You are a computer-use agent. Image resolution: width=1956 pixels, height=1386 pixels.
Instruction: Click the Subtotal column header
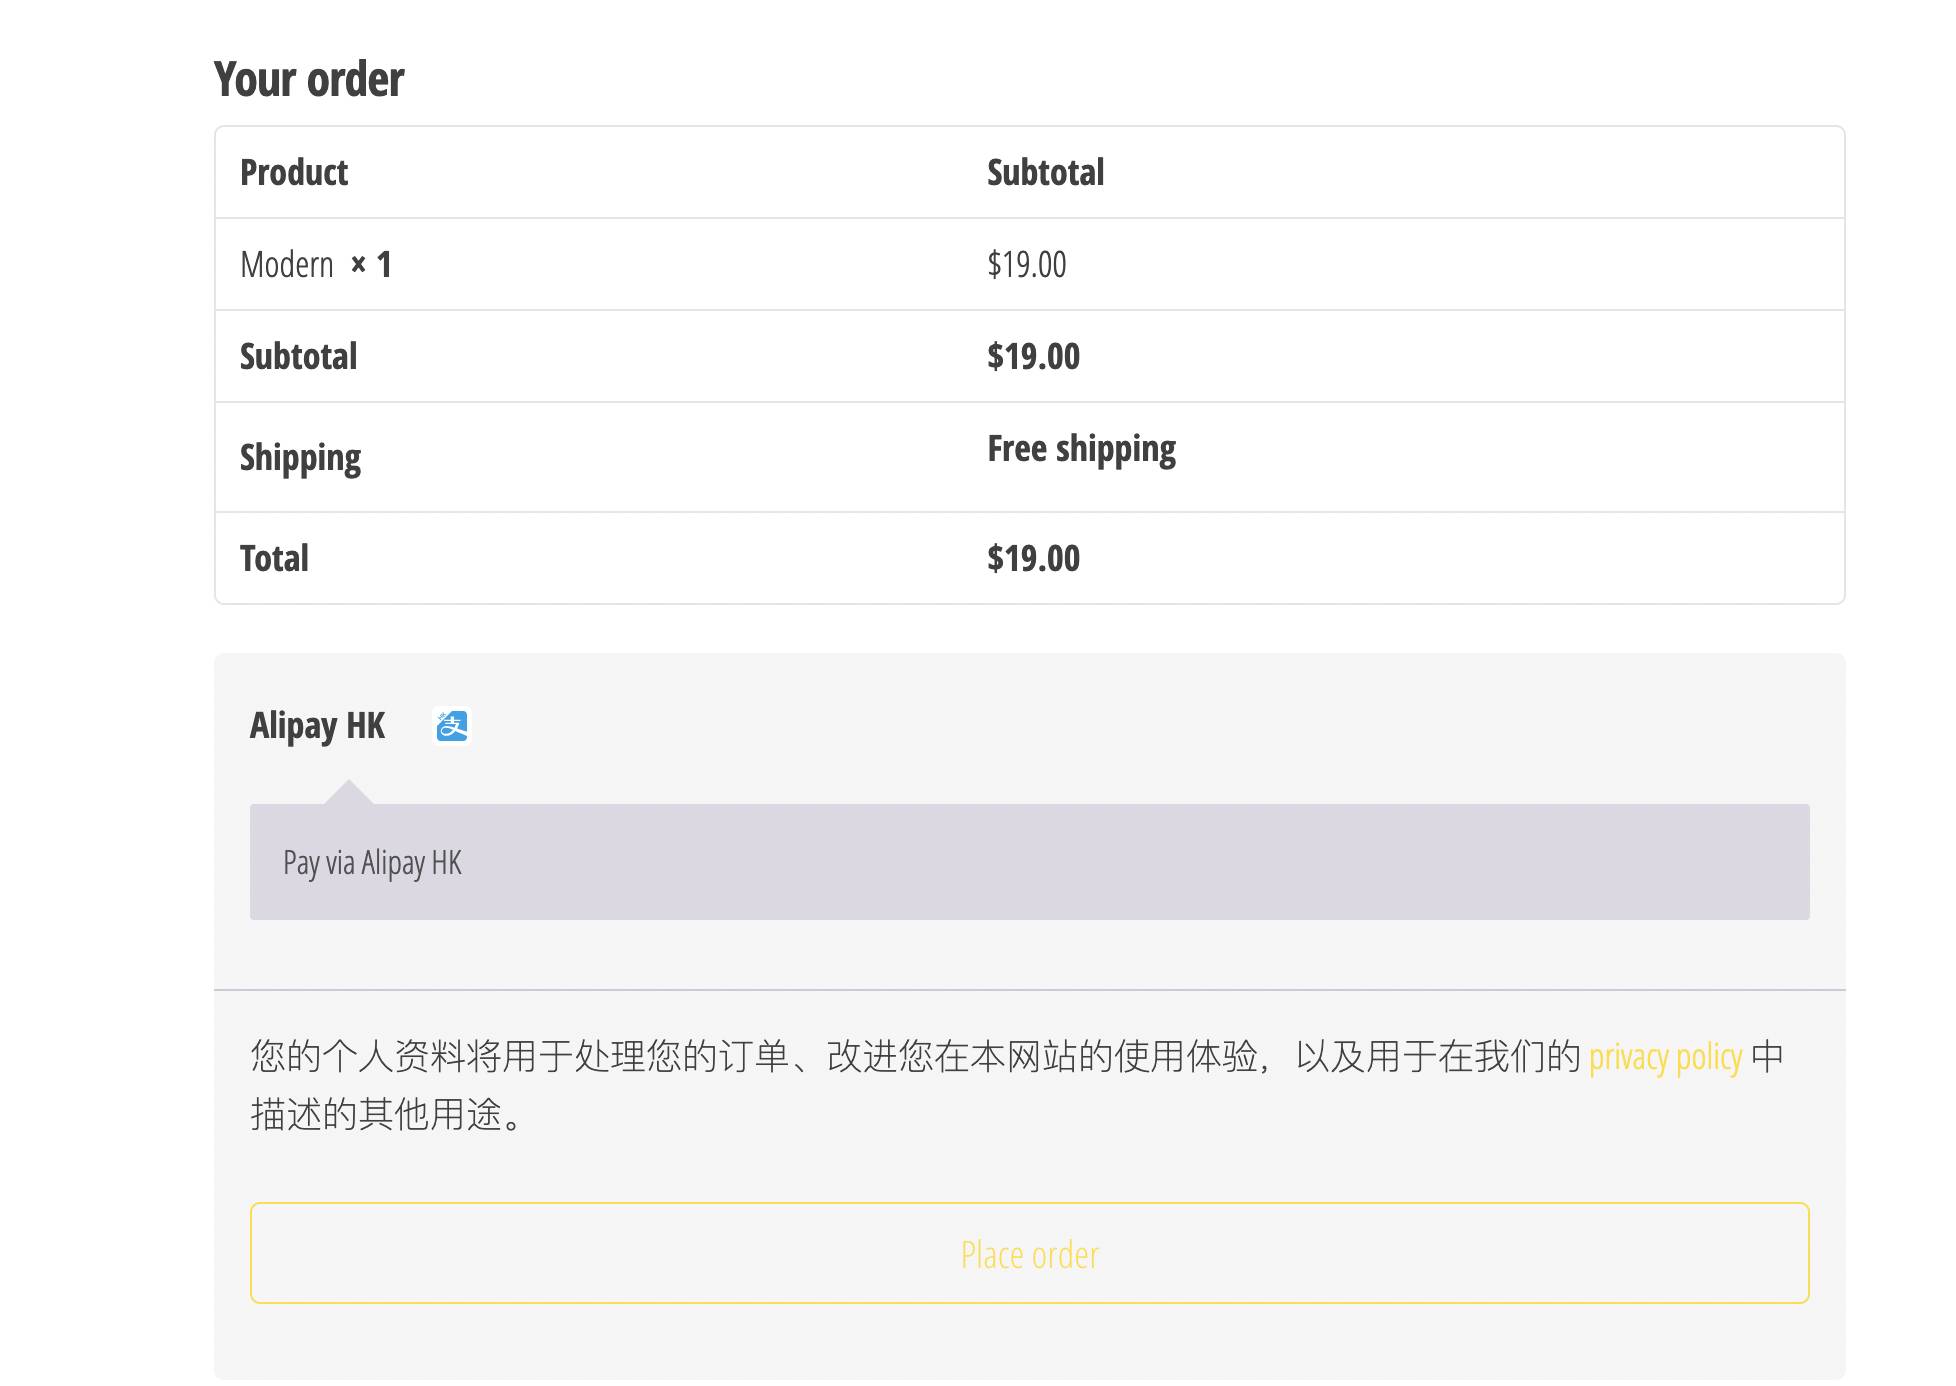[1045, 173]
